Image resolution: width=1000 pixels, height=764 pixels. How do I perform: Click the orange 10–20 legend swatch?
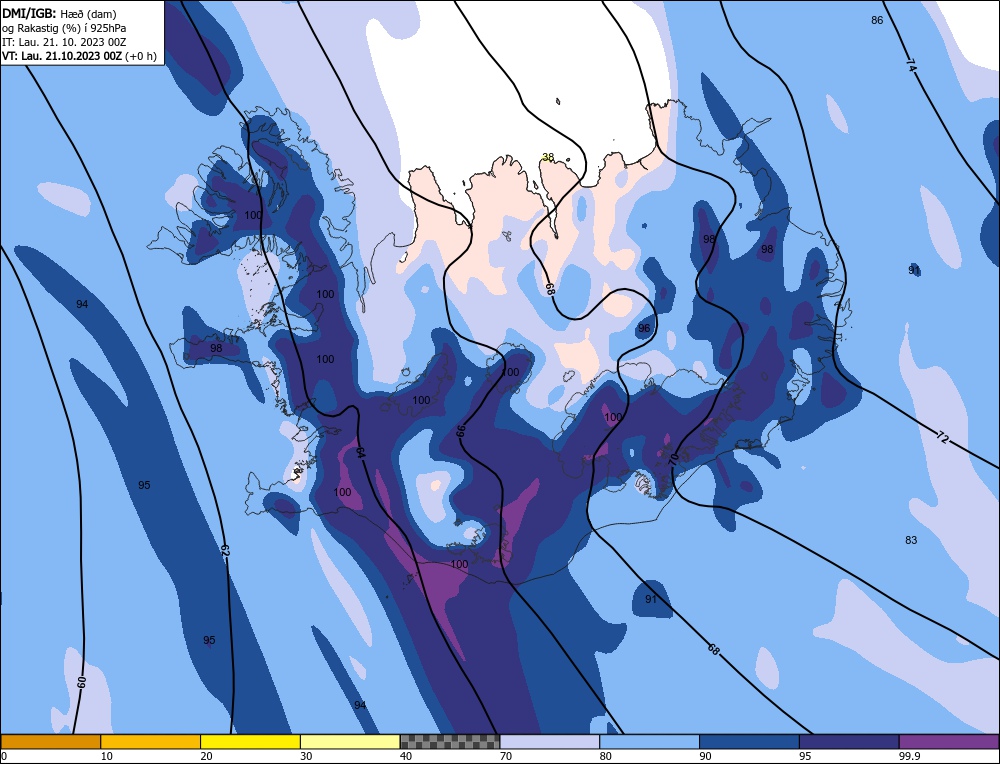coord(151,741)
